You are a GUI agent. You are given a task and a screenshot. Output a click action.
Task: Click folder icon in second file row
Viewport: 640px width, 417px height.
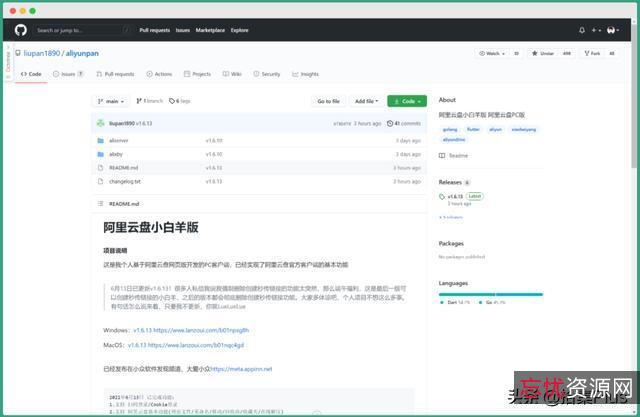pos(100,154)
